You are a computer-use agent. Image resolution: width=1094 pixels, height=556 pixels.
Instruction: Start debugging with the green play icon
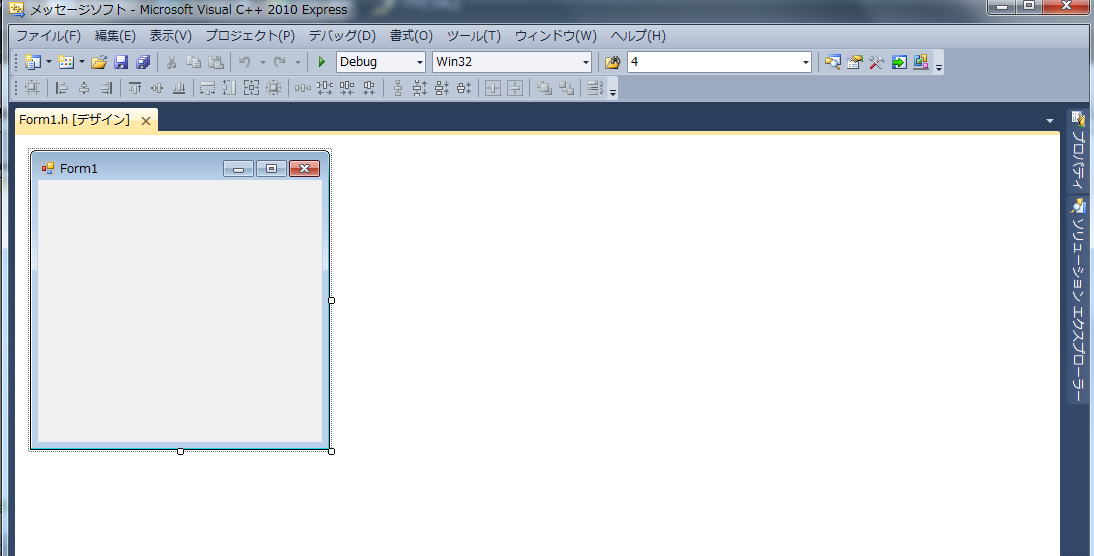click(322, 62)
